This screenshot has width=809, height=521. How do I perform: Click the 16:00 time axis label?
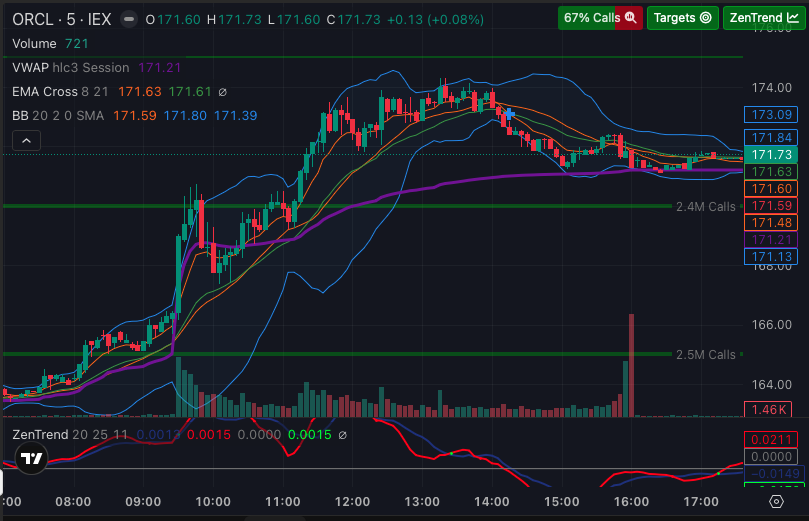[631, 502]
